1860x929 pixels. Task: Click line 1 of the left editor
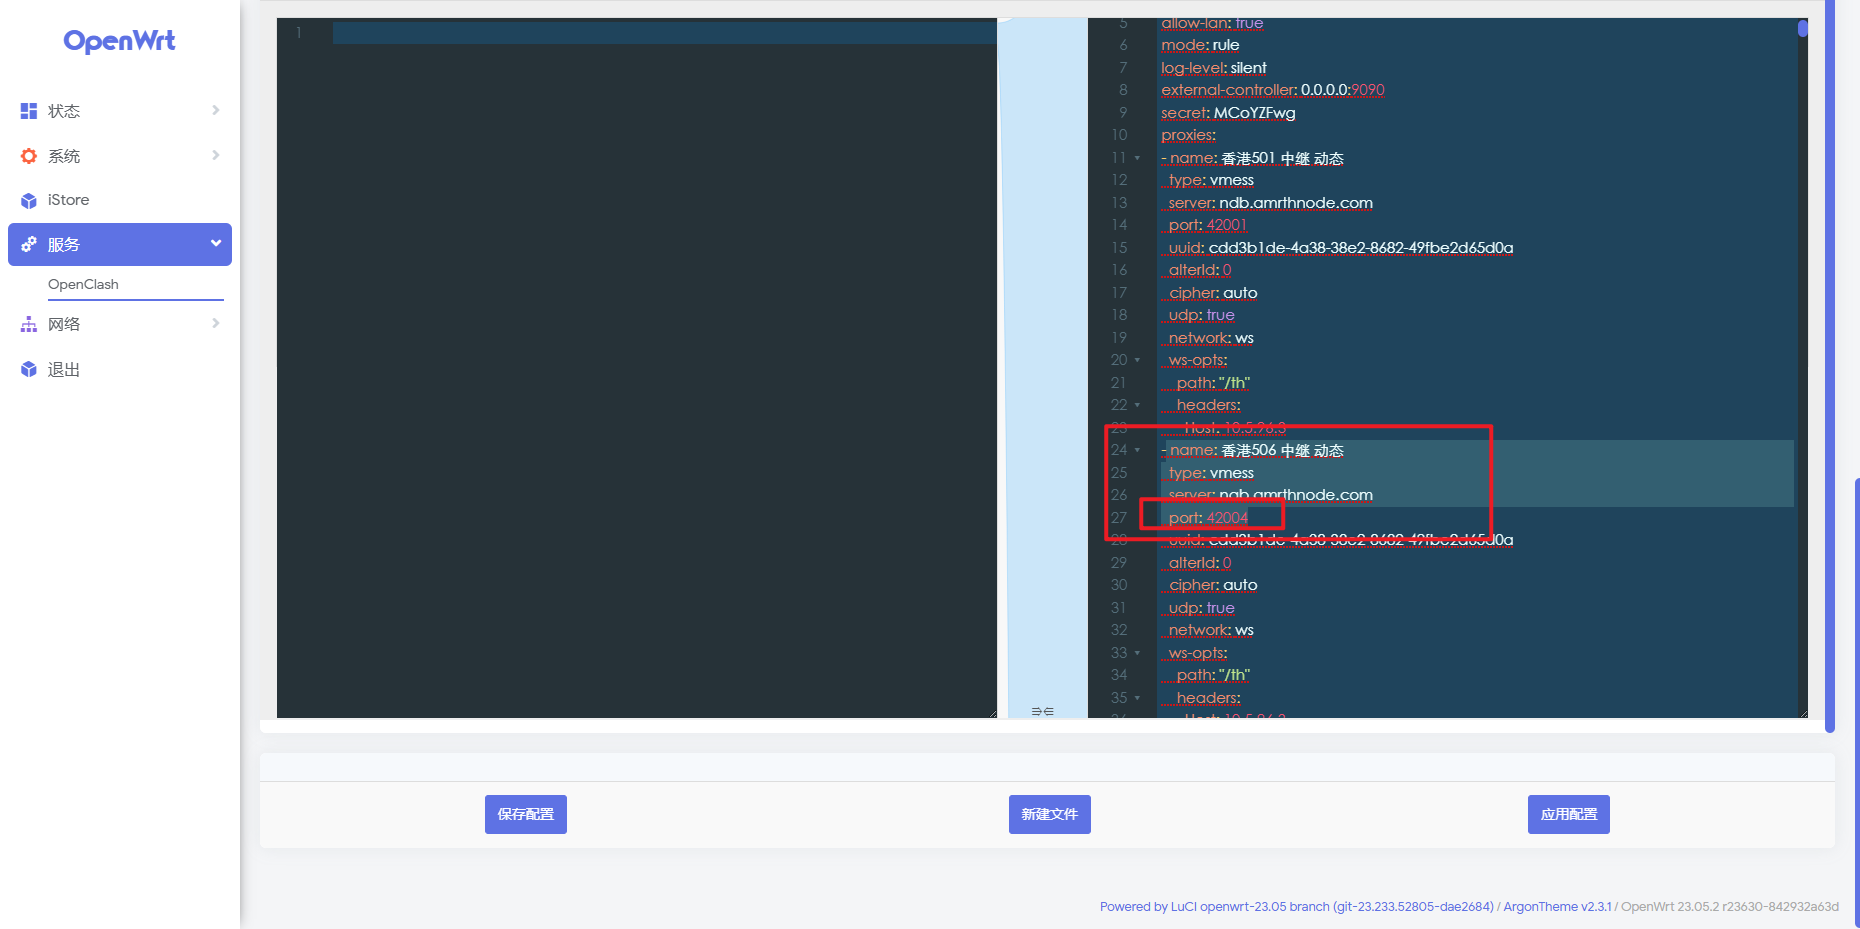tap(664, 33)
